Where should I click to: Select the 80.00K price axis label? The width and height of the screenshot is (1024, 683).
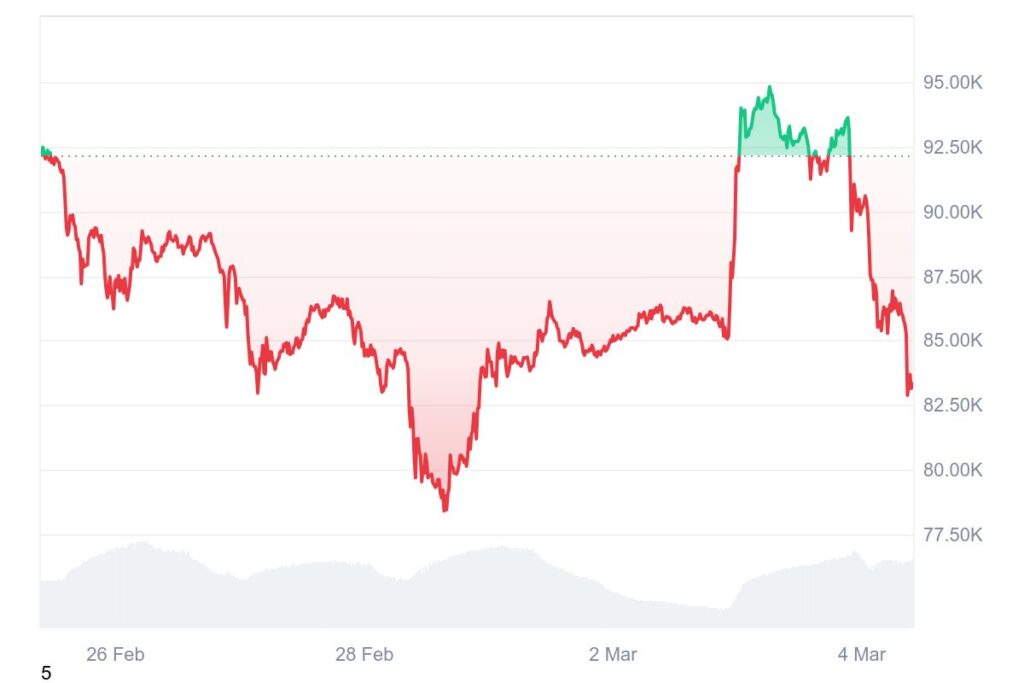point(953,470)
